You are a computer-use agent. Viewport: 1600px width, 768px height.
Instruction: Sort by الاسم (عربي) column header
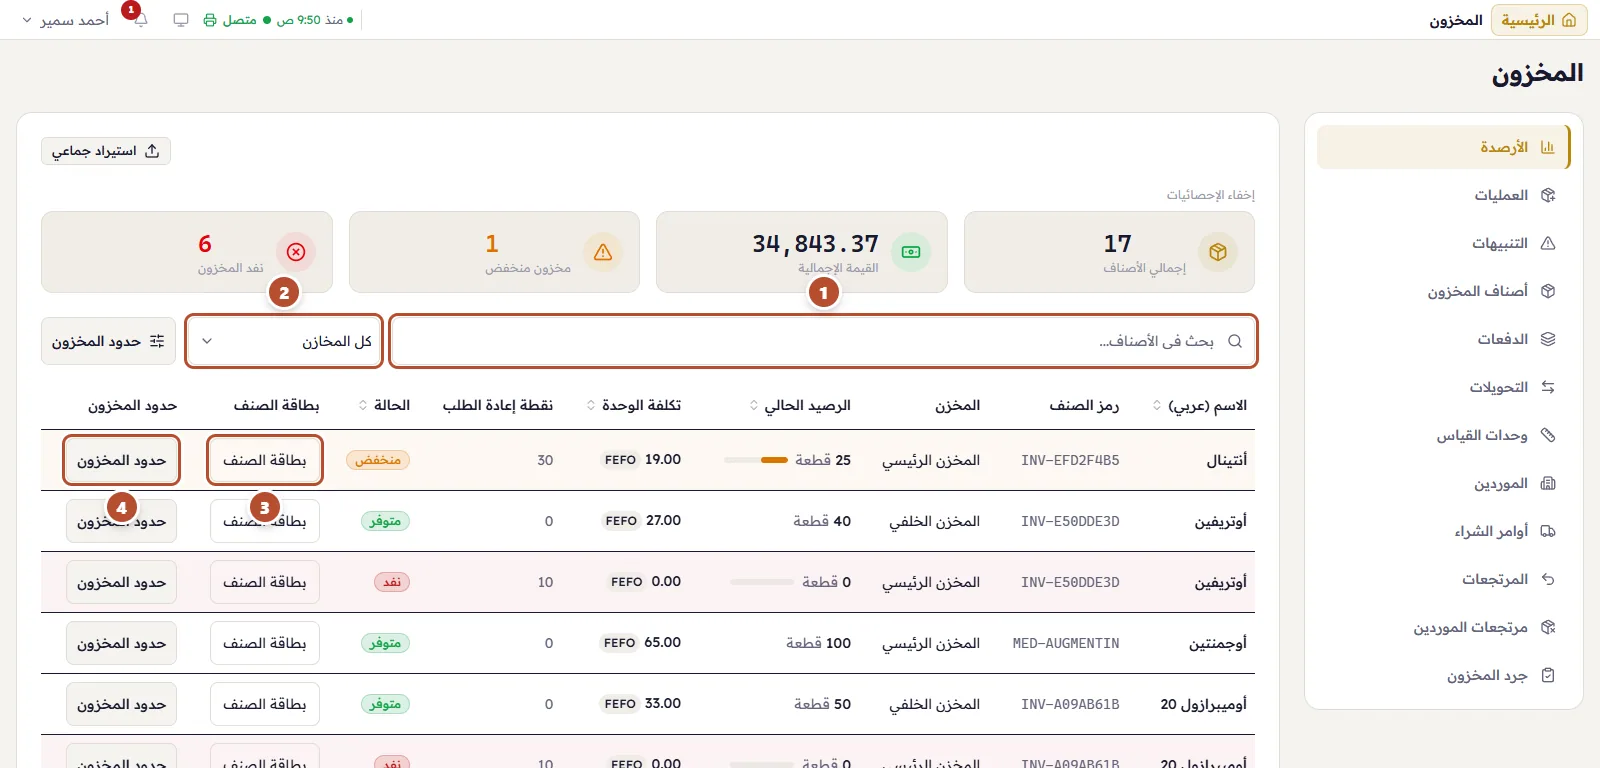[x=1199, y=405]
